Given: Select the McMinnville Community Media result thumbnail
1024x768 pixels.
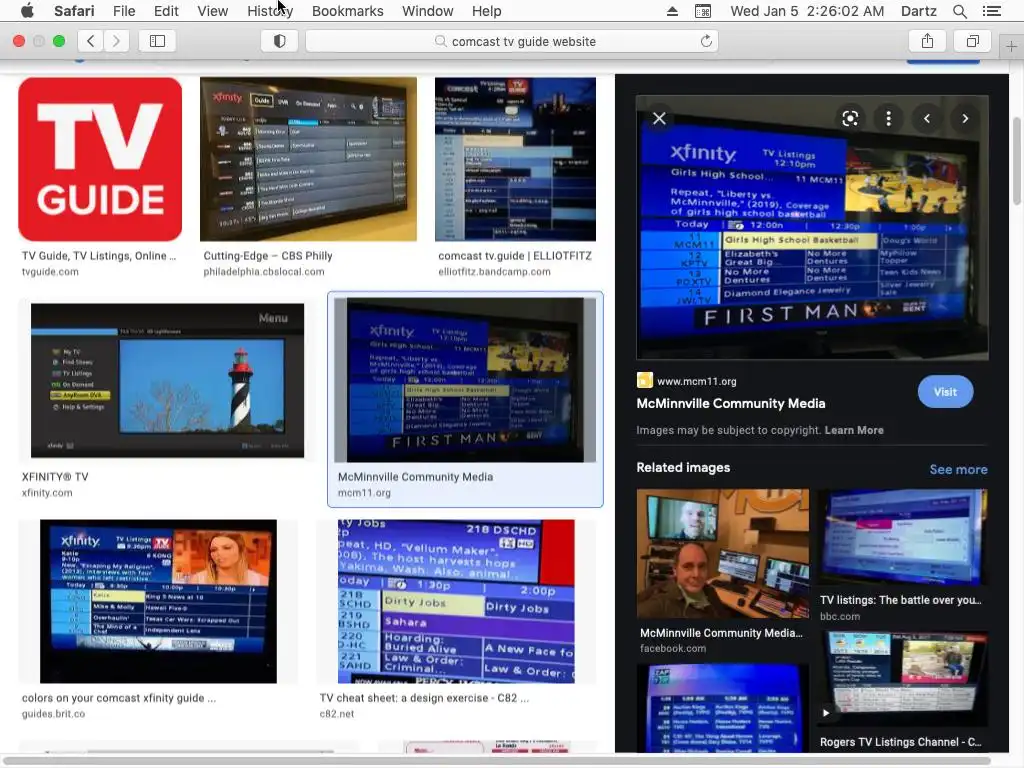Looking at the screenshot, I should (x=465, y=380).
